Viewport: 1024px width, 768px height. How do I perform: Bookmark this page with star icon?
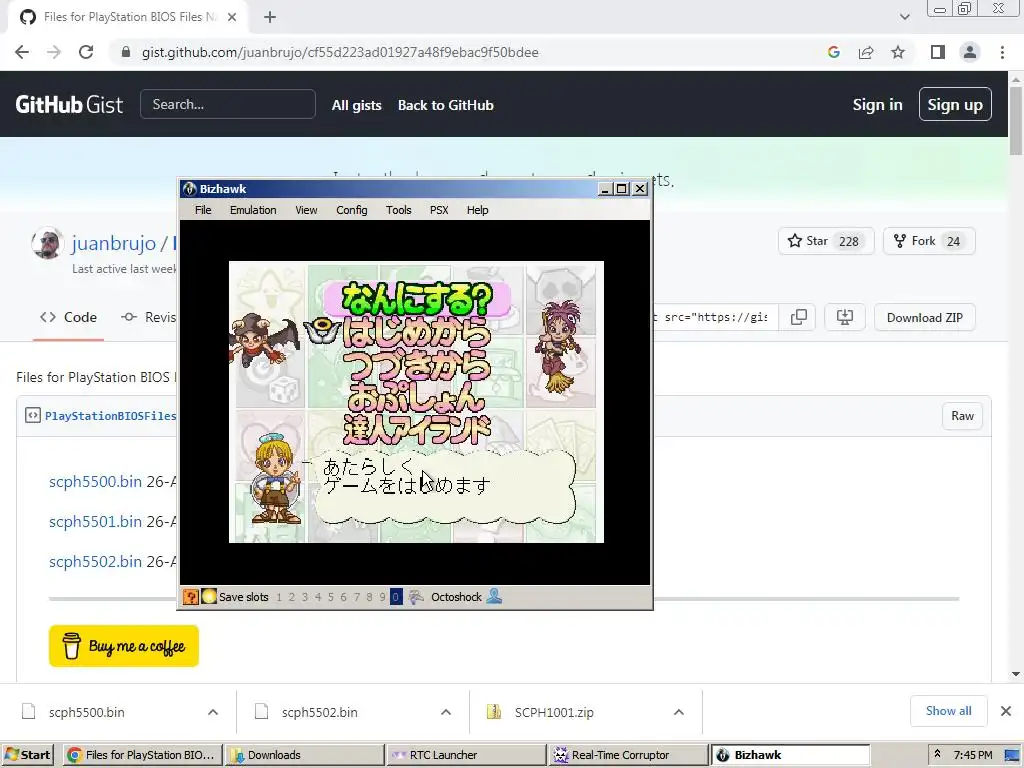pyautogui.click(x=898, y=52)
